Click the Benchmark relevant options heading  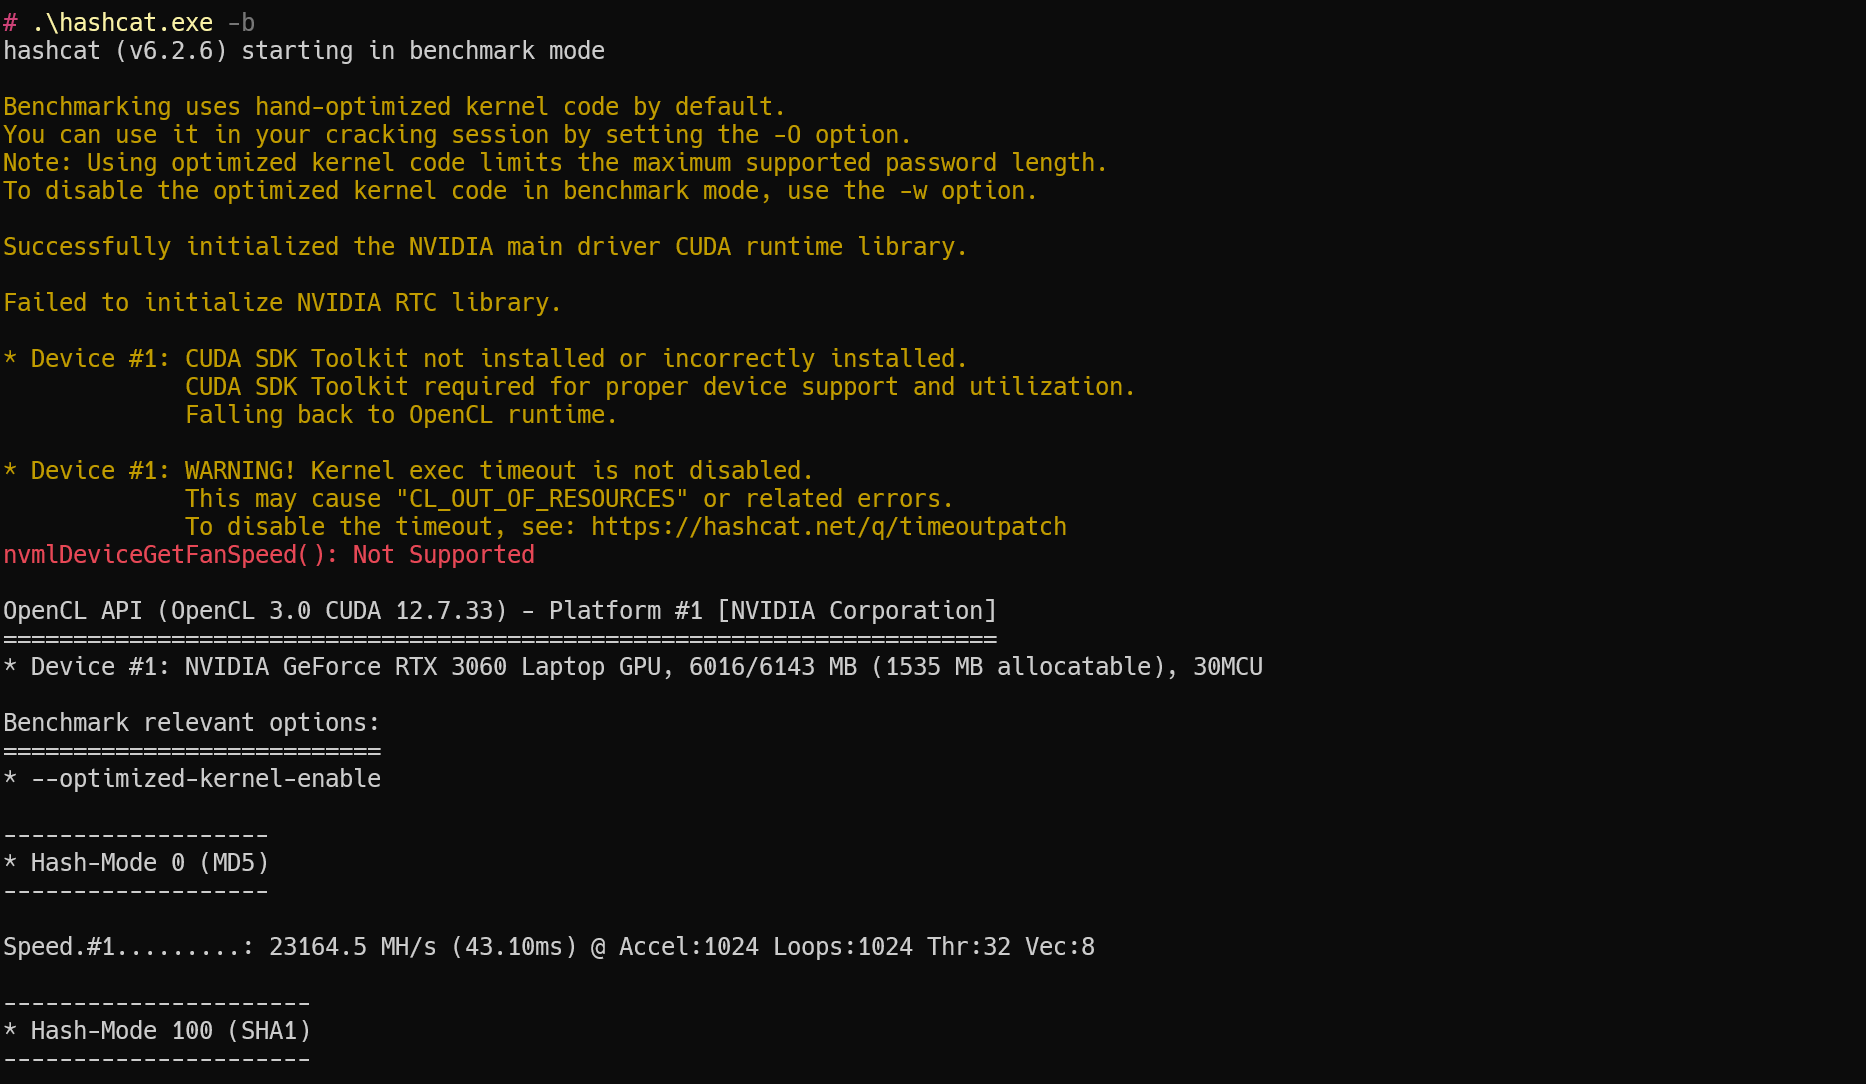pos(191,723)
